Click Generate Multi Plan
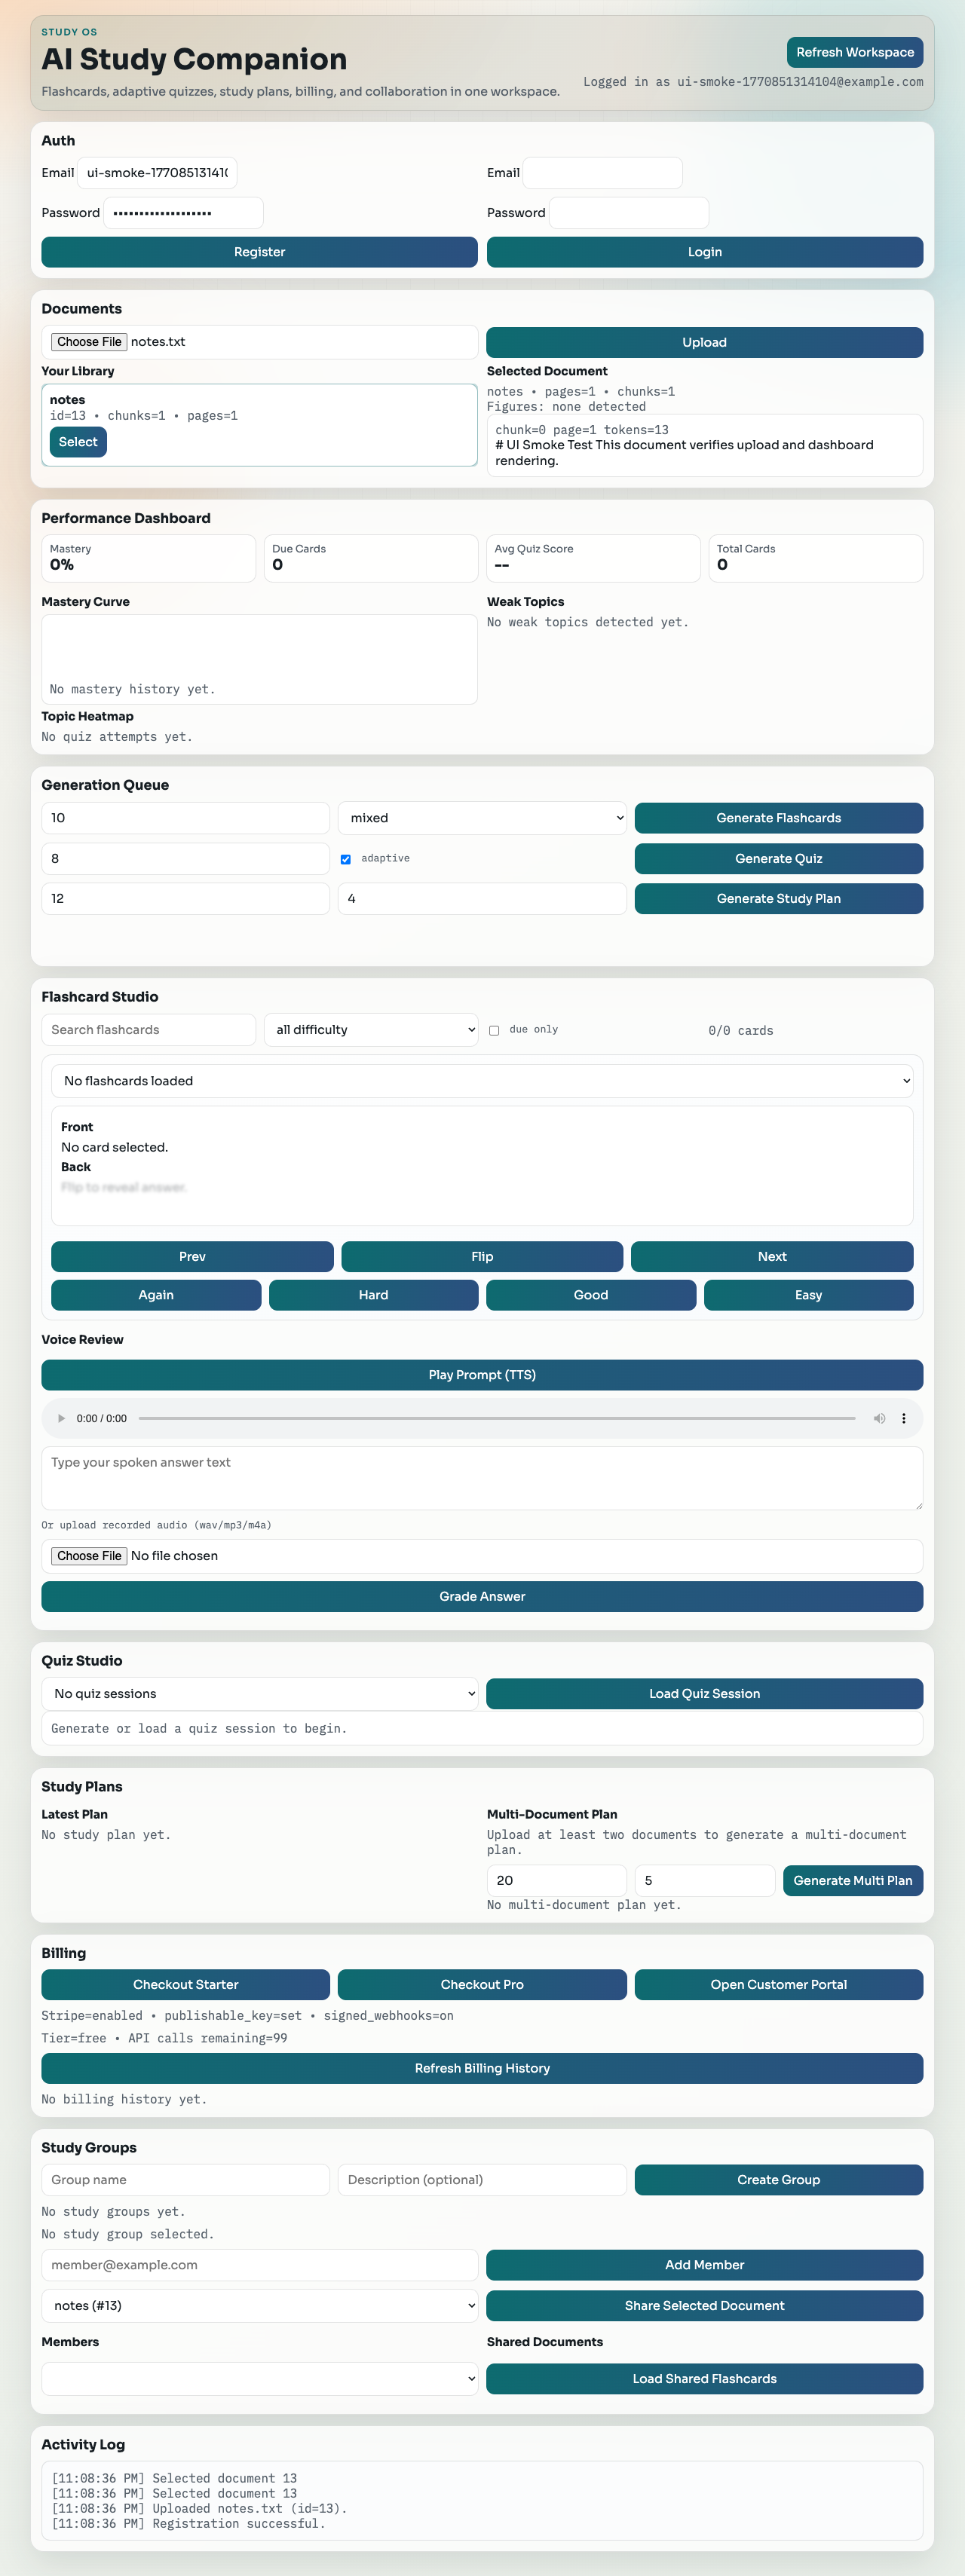The height and width of the screenshot is (2576, 965). [853, 1881]
